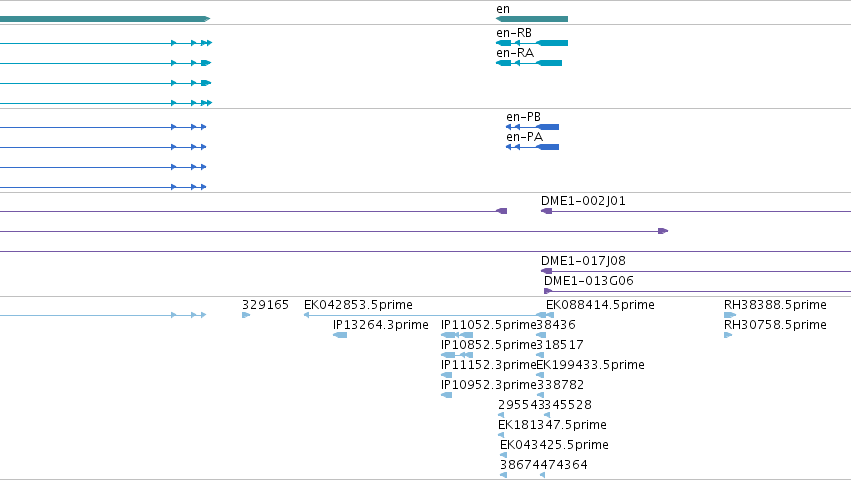Select the en-RB transcript label
The height and width of the screenshot is (480, 851).
[514, 33]
